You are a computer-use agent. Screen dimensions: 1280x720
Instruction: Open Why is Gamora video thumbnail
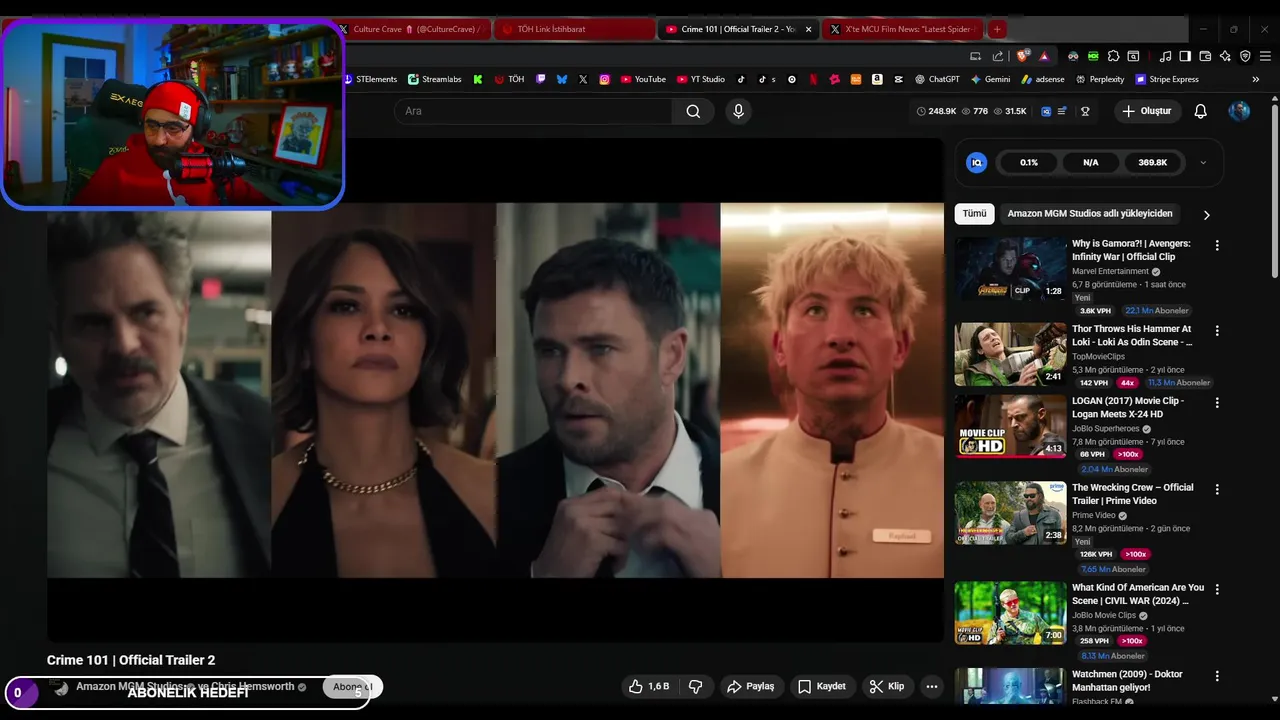click(x=1010, y=269)
